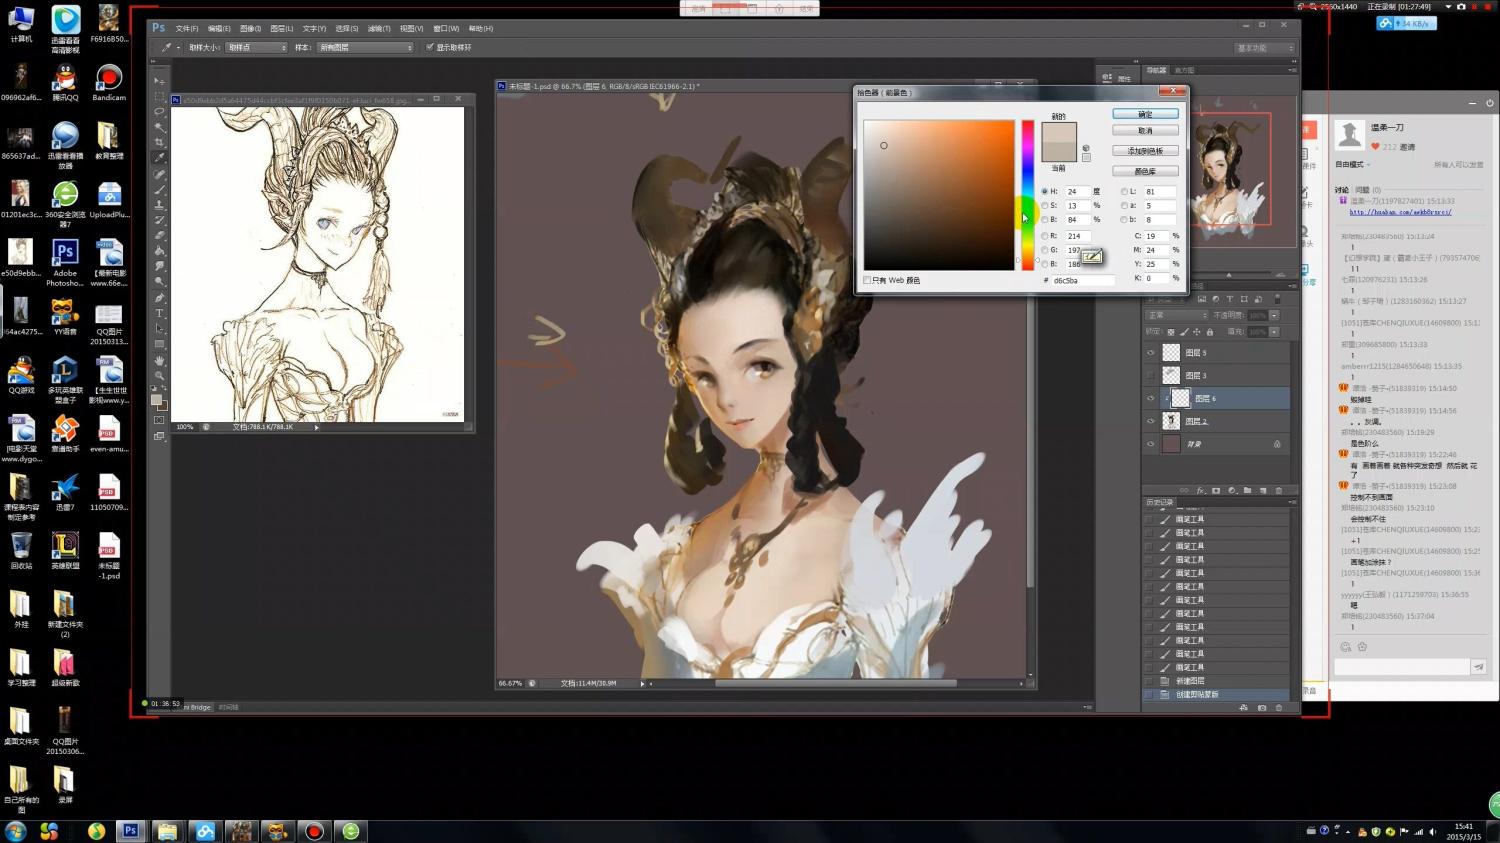Select the Type tool

tap(159, 313)
